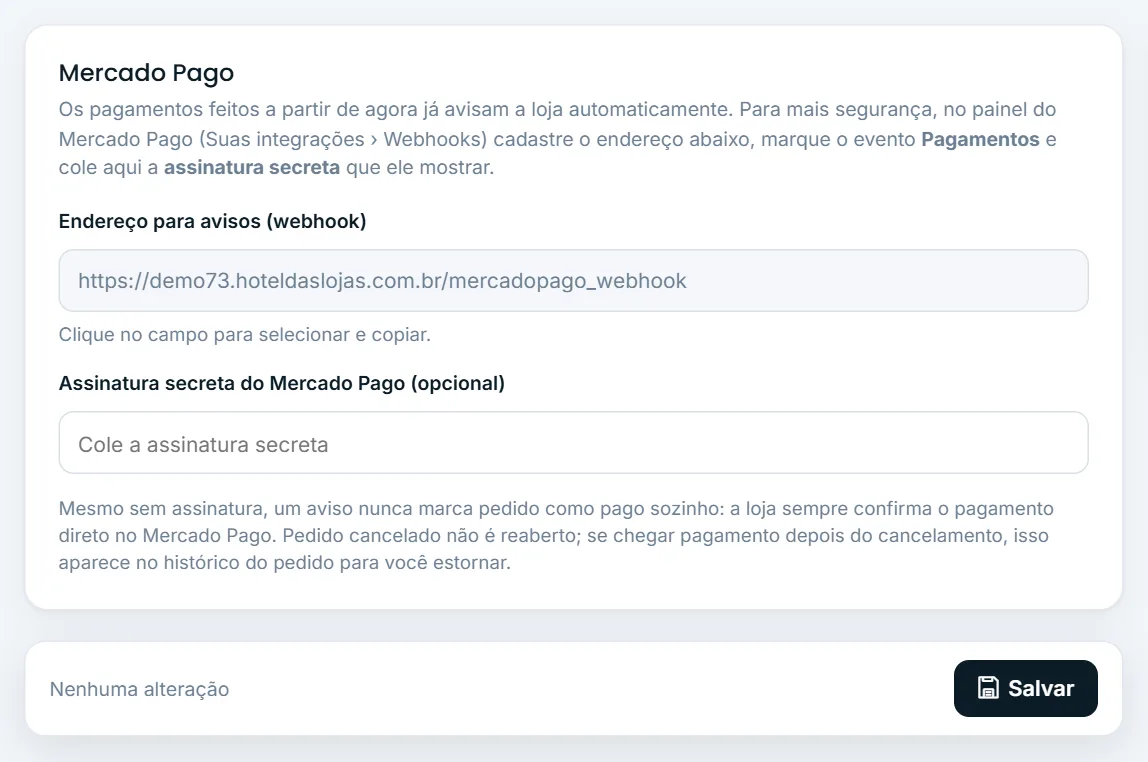Click the 'Endereço para avisos (webhook)' label

212,221
